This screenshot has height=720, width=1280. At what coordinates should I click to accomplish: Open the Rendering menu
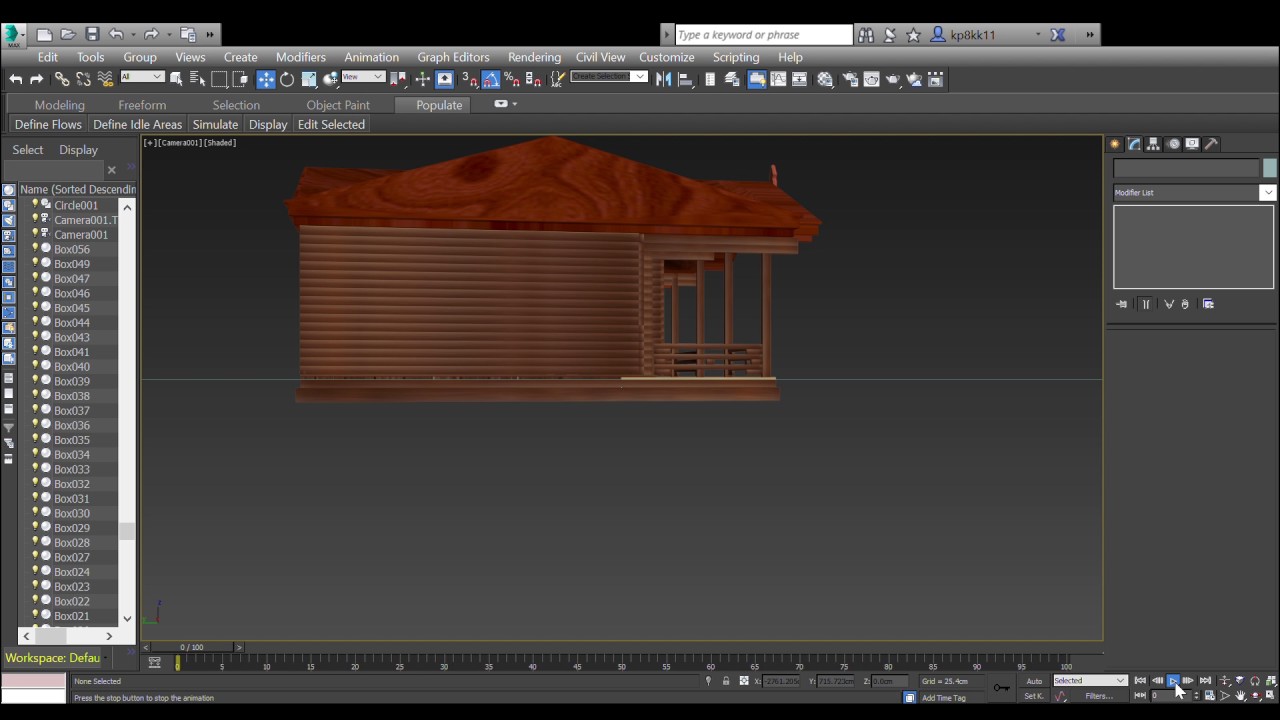[x=534, y=57]
